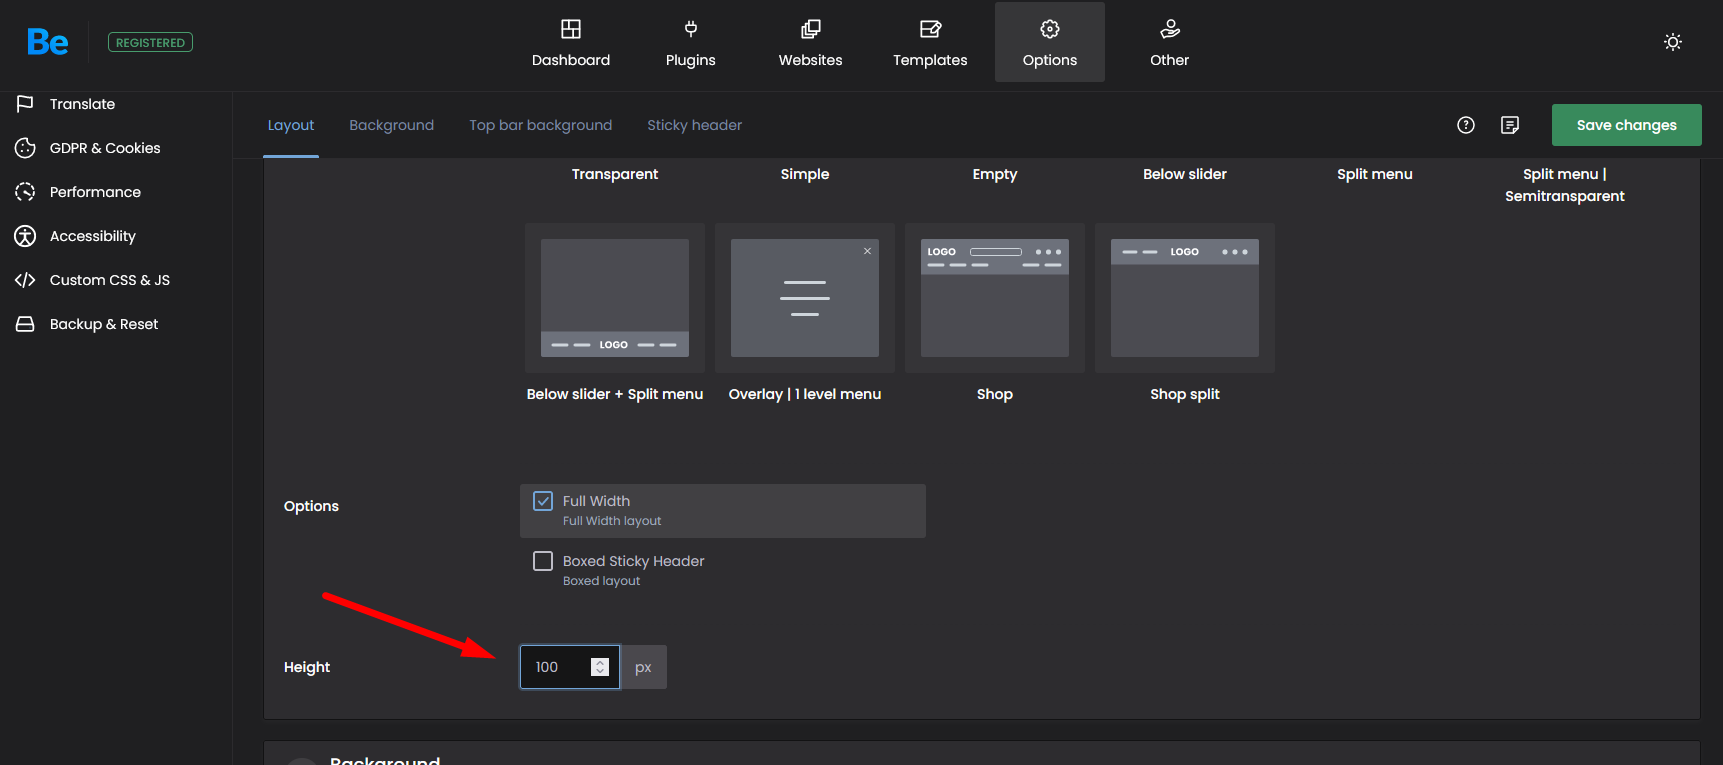This screenshot has height=765, width=1723.
Task: Toggle light mode sun icon
Action: pyautogui.click(x=1673, y=42)
